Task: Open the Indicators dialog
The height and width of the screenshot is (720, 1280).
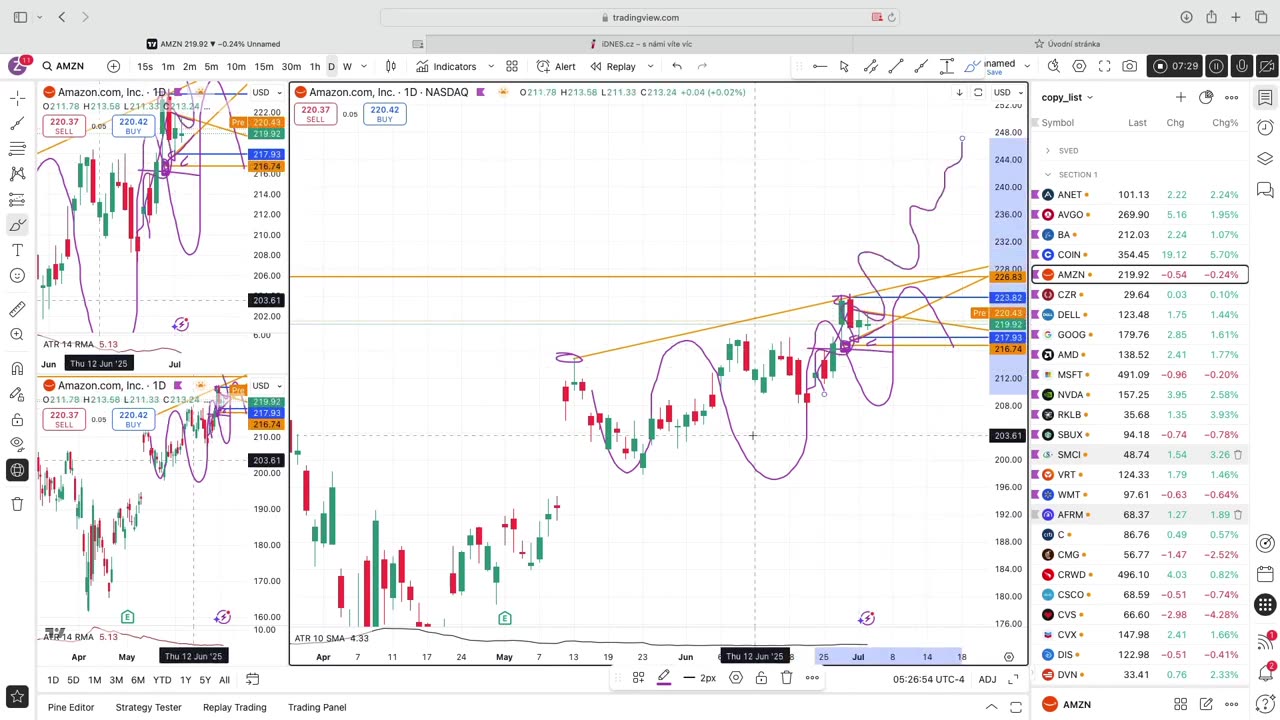Action: coord(445,66)
